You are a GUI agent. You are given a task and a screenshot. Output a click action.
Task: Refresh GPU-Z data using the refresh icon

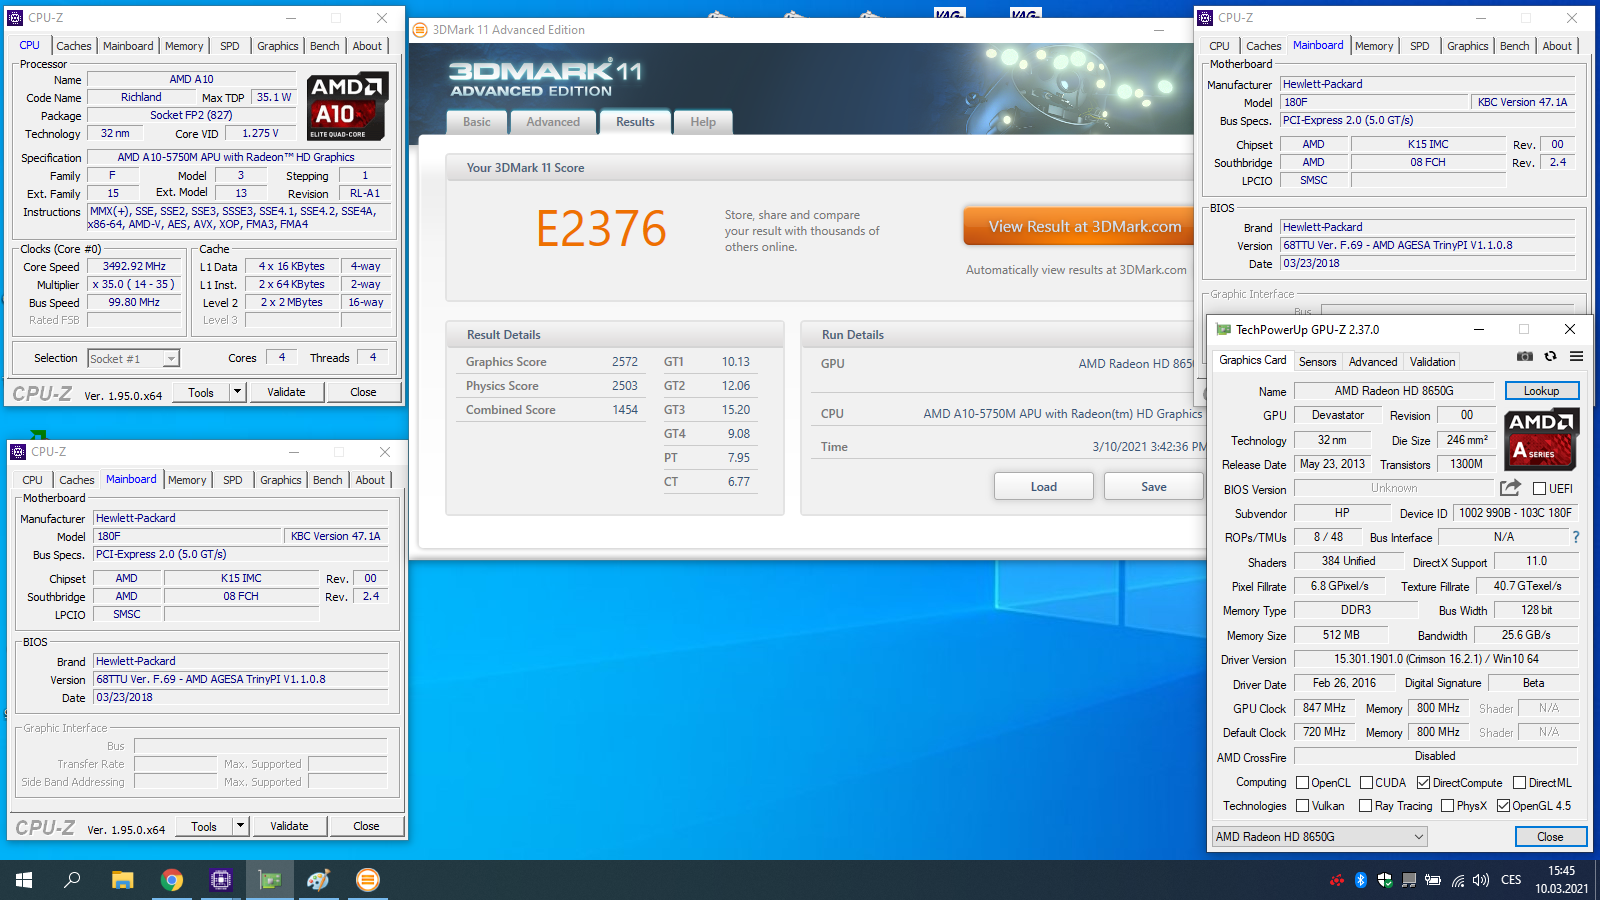1550,356
